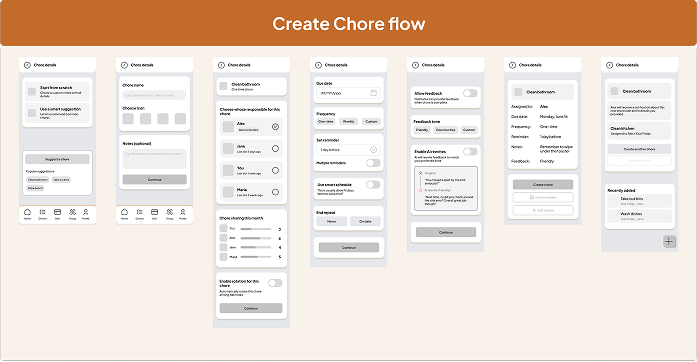Pick the first icon placeholder under Choose icon
The height and width of the screenshot is (362, 697).
(x=128, y=118)
